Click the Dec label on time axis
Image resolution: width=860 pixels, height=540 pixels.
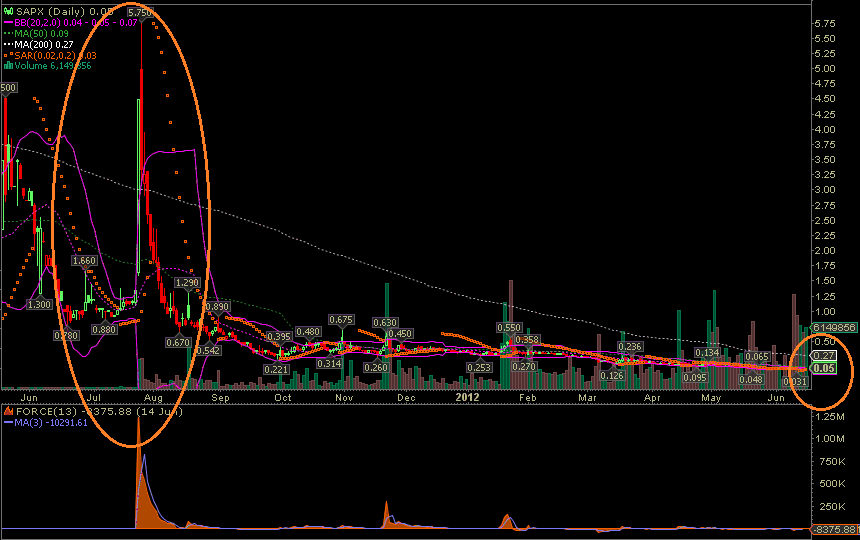point(406,397)
